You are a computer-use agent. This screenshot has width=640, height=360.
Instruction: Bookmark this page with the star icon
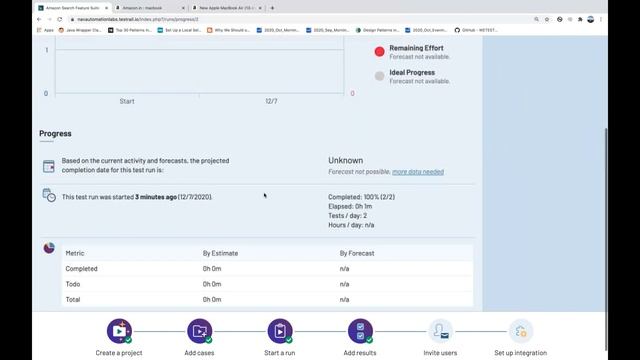coord(547,19)
